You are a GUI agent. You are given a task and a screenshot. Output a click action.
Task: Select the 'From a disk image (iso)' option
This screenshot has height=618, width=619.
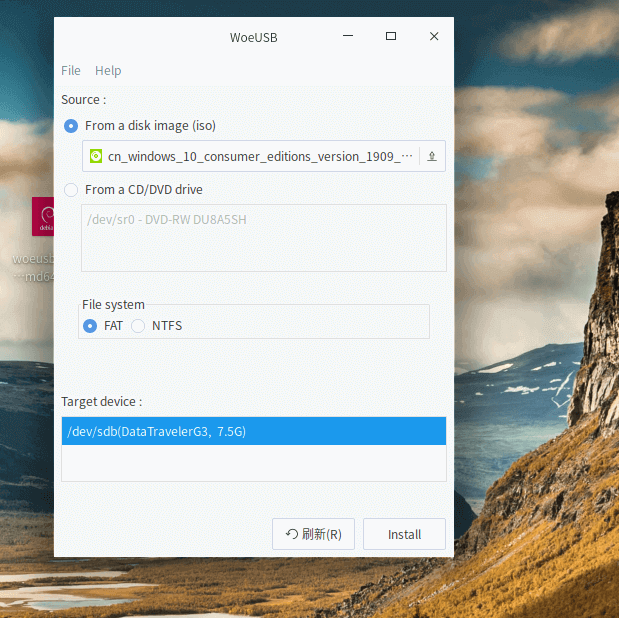71,126
